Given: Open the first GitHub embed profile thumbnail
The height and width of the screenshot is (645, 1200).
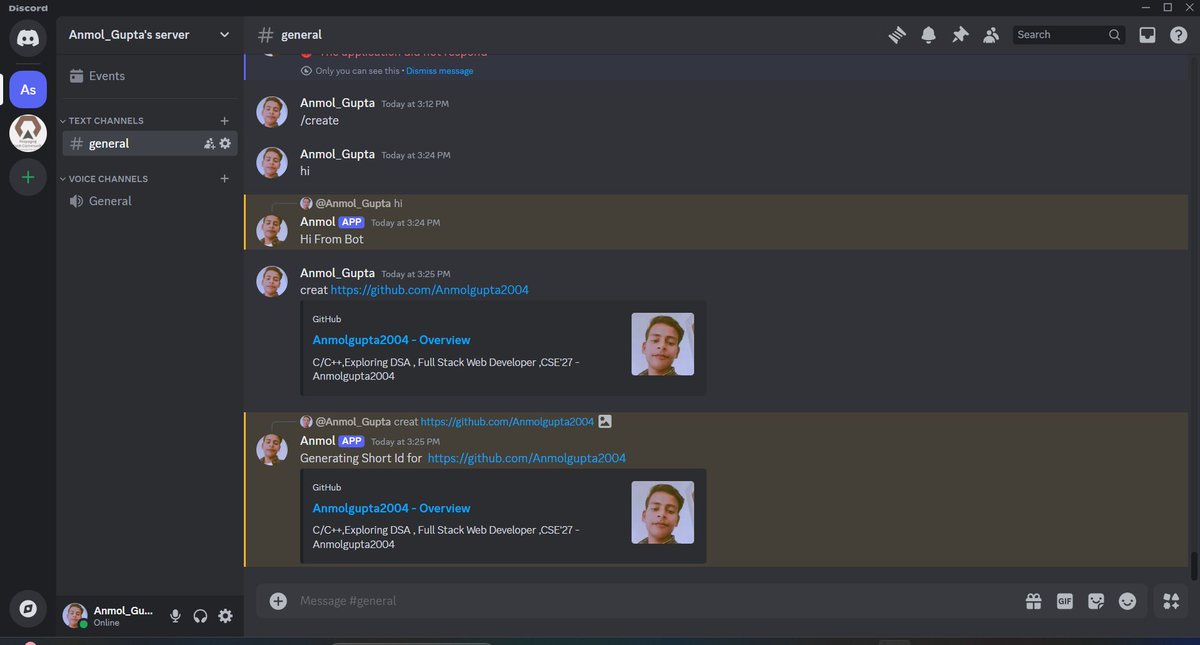Looking at the screenshot, I should pos(662,344).
